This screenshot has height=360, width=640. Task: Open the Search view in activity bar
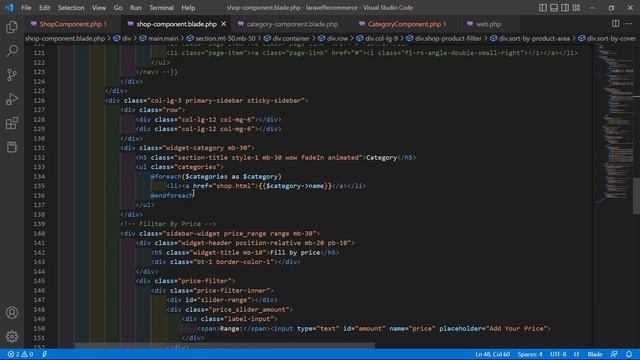tap(12, 51)
